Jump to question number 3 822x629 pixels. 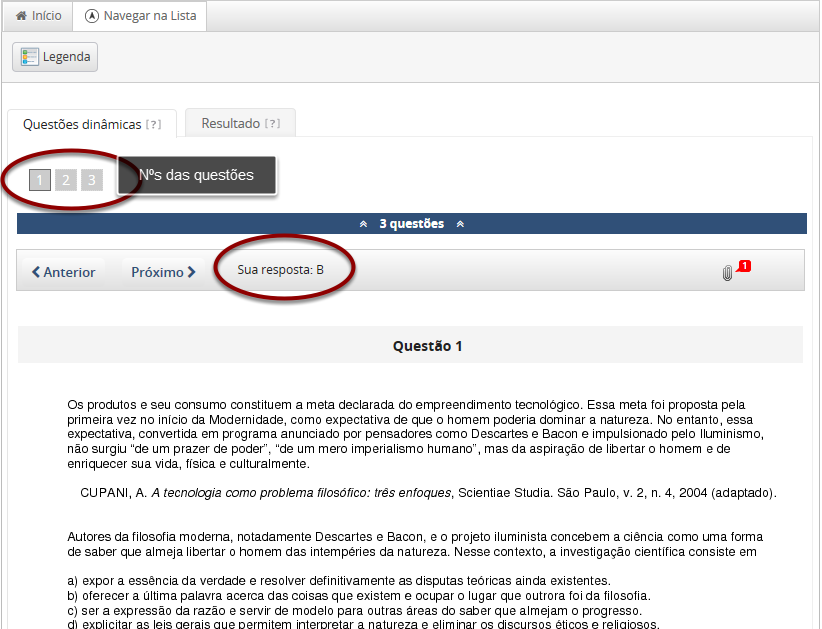(91, 180)
